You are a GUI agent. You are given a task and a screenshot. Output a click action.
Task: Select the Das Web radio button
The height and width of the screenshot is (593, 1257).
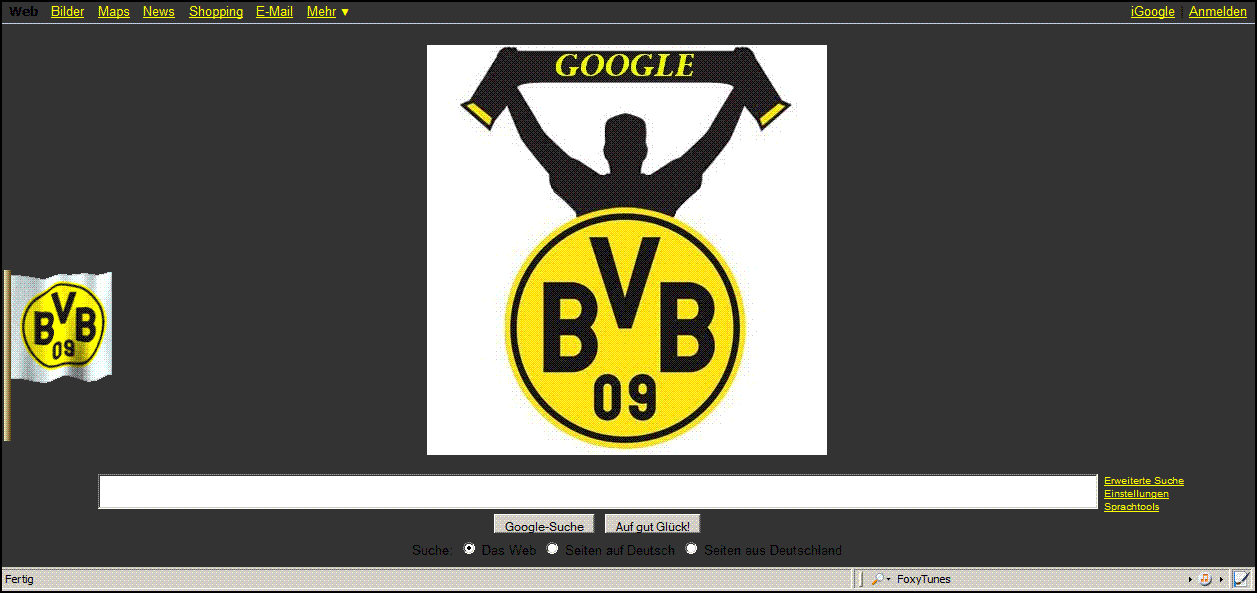(469, 549)
